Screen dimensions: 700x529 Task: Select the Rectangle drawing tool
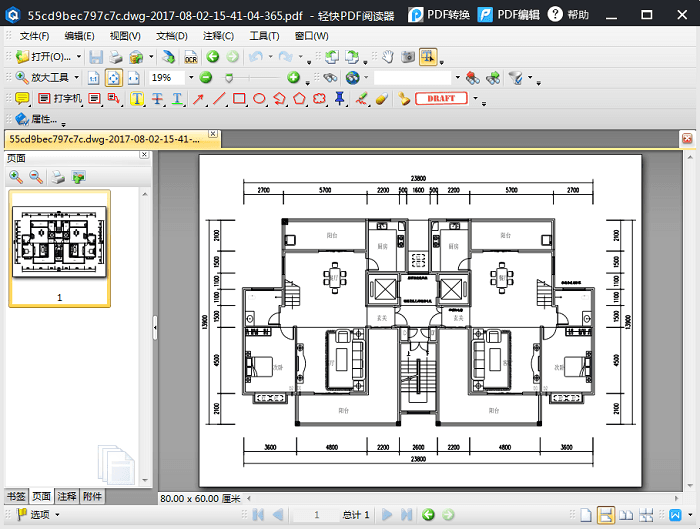tap(239, 99)
